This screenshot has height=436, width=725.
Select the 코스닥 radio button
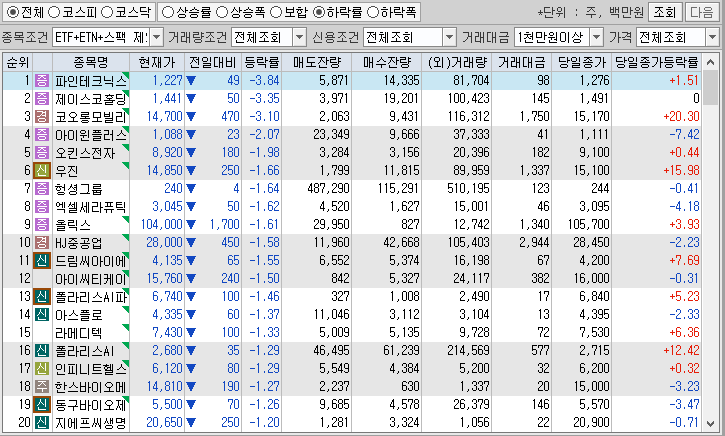(x=107, y=12)
